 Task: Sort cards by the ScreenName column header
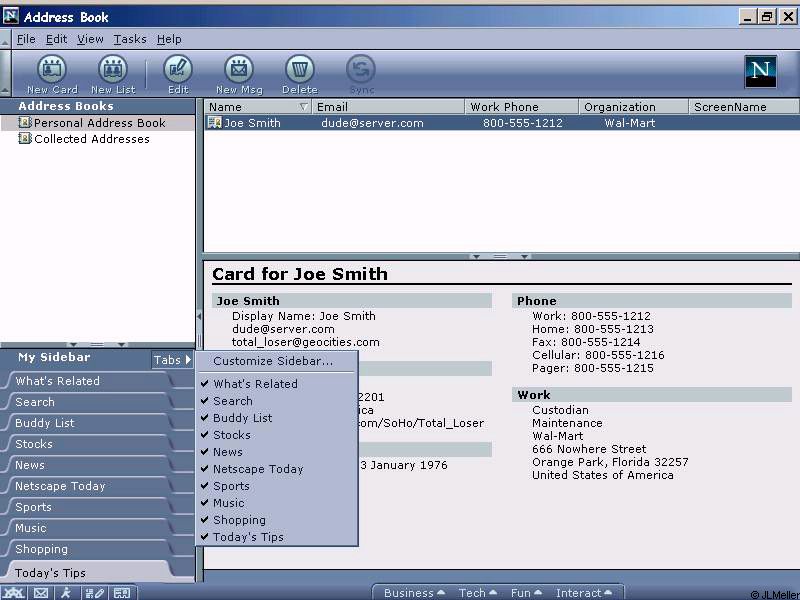[x=744, y=107]
